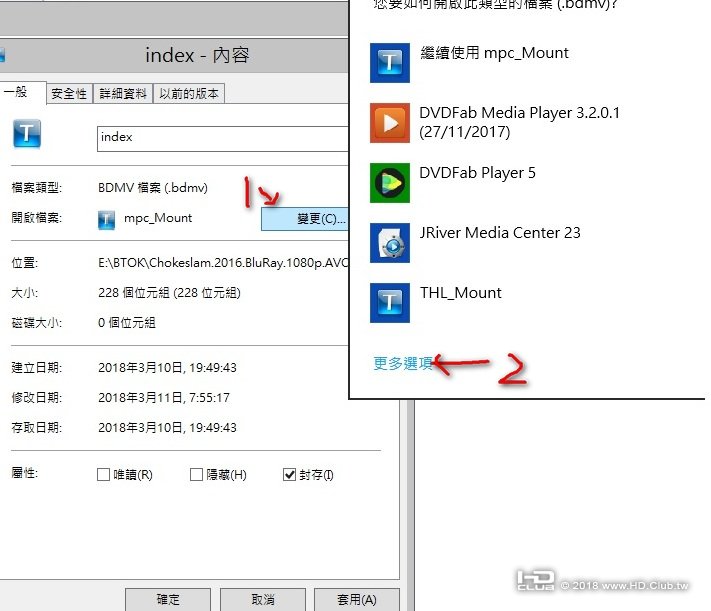The image size is (711, 611).
Task: Click the DVDFab Media Player orange icon
Action: pos(390,122)
